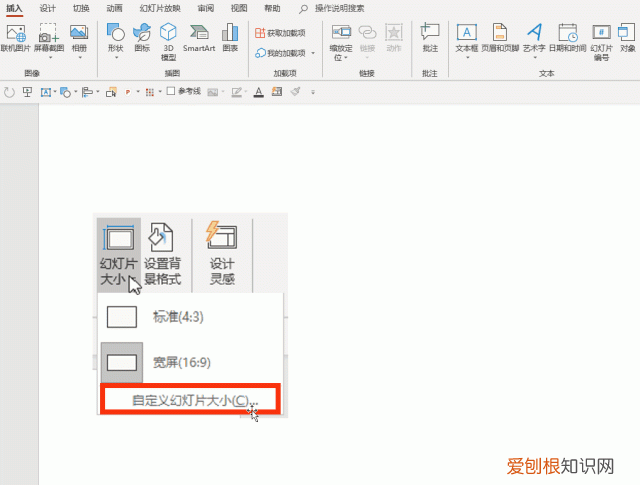This screenshot has height=485, width=640.
Task: Click the format painter brush icon
Action: pyautogui.click(x=296, y=92)
